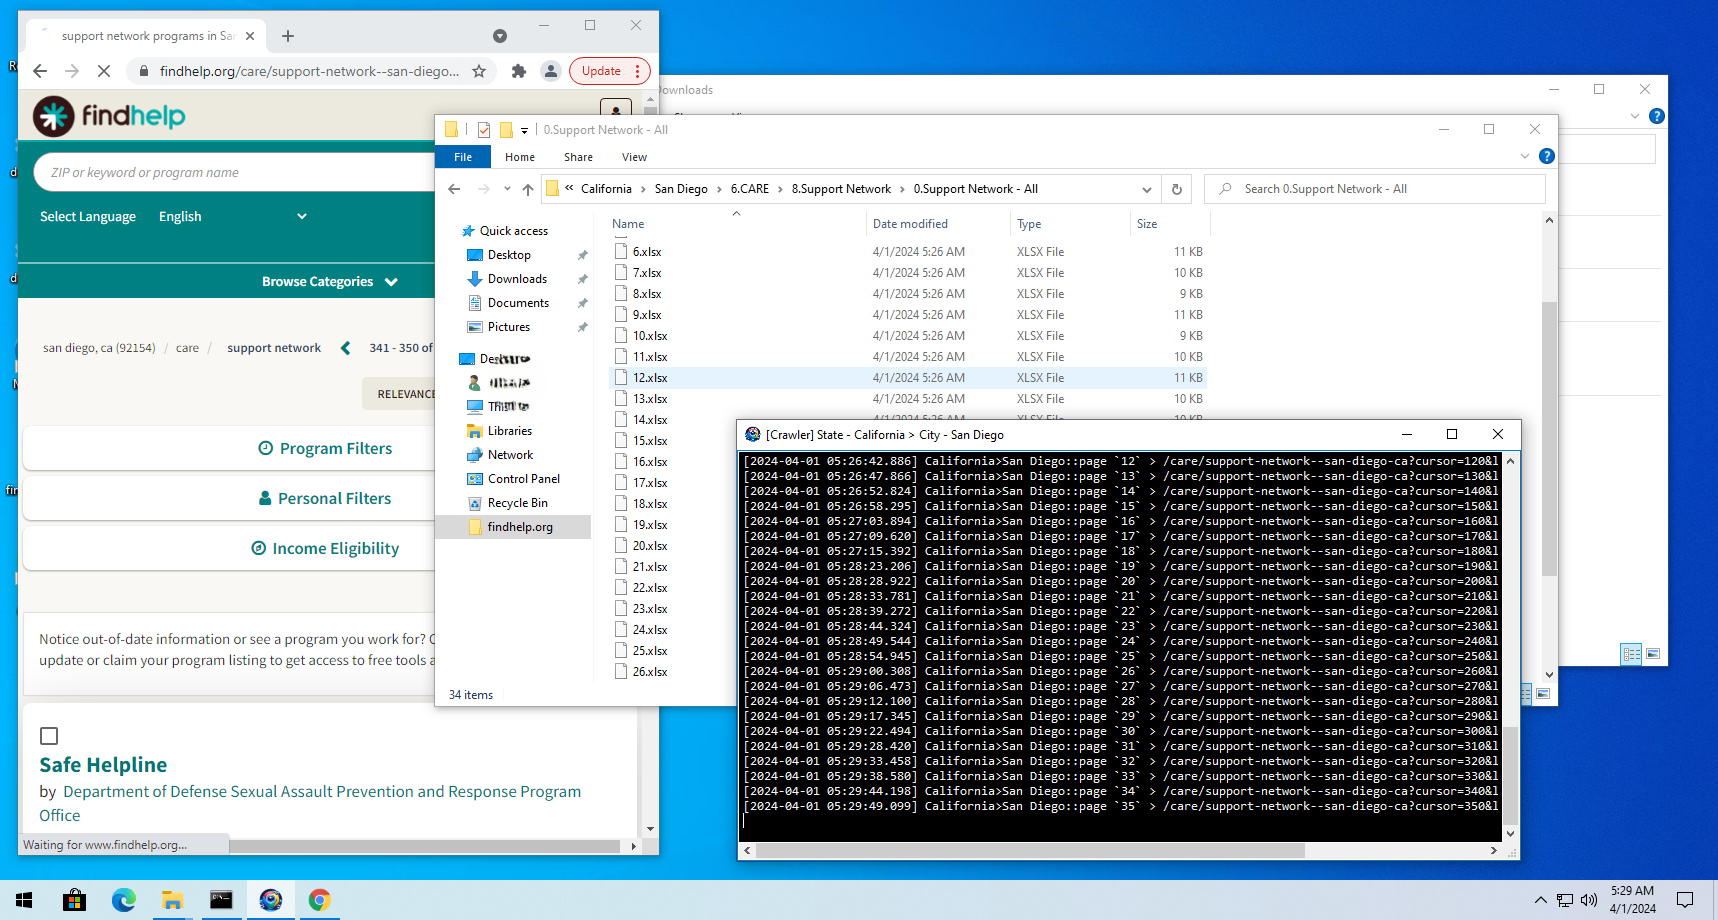The width and height of the screenshot is (1718, 920).
Task: Click the browser extensions puzzle icon
Action: 518,71
